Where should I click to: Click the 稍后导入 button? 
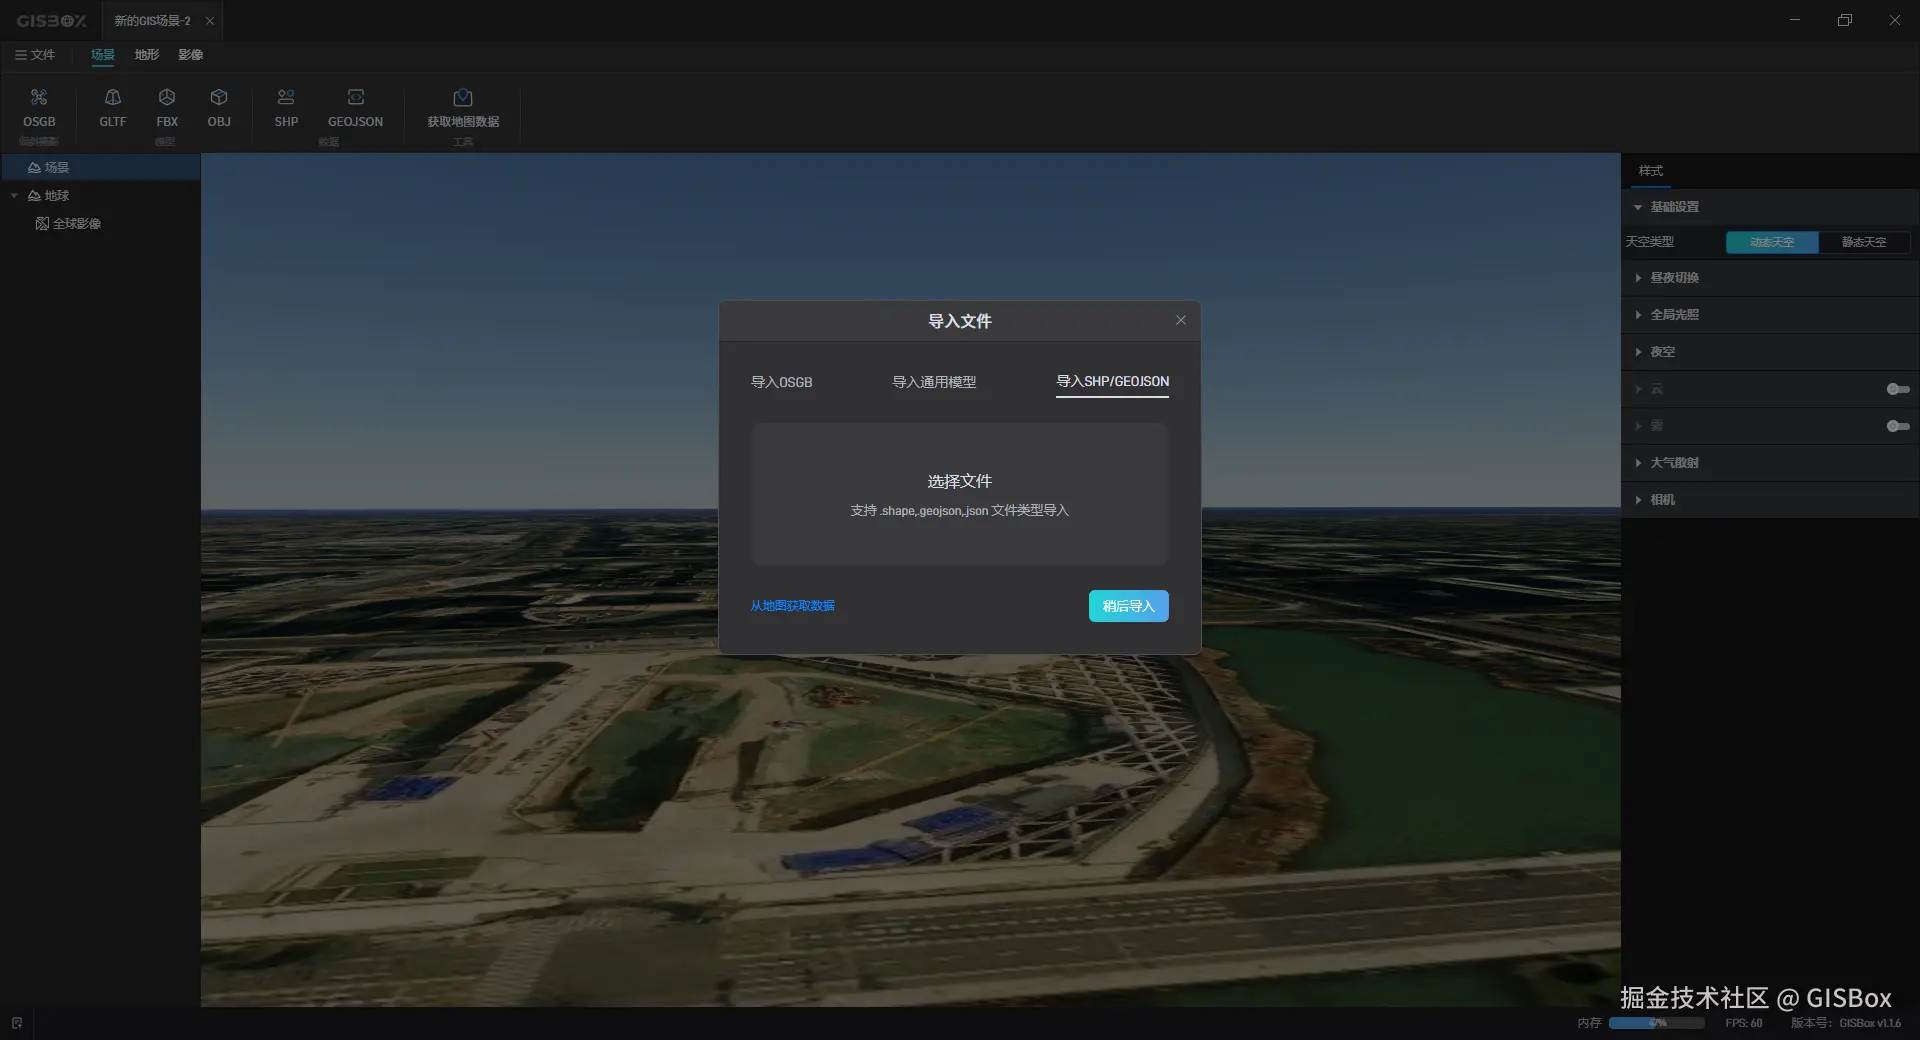pos(1128,606)
